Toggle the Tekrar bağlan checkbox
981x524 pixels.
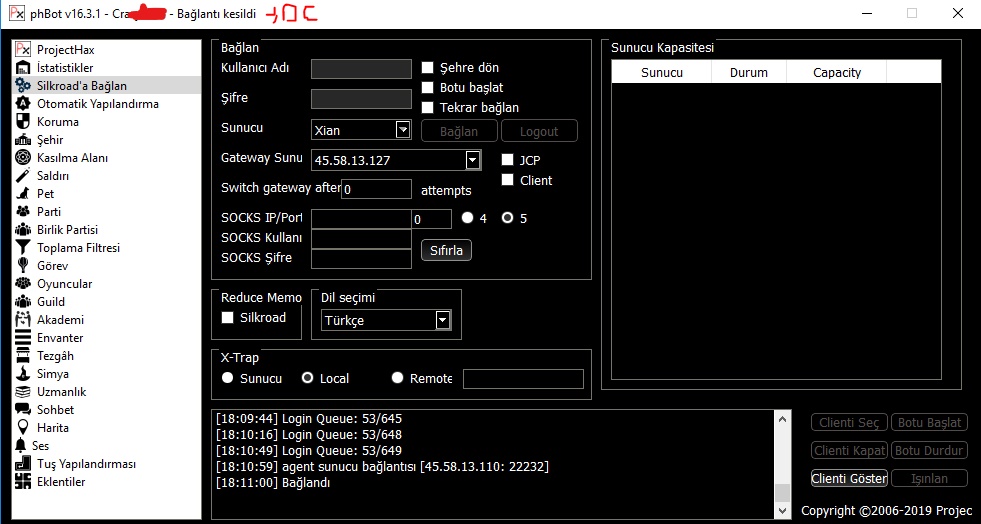point(428,108)
